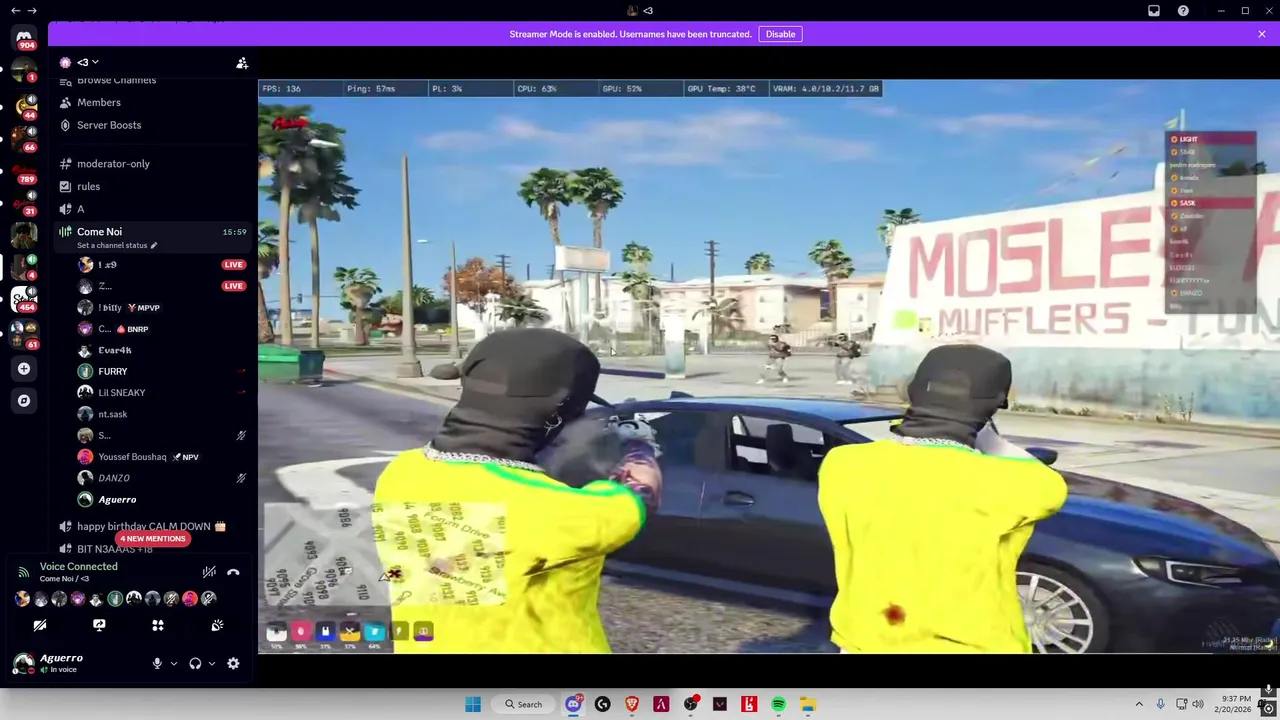Image resolution: width=1280 pixels, height=720 pixels.
Task: Open server with 454 notification badge
Action: click(24, 297)
